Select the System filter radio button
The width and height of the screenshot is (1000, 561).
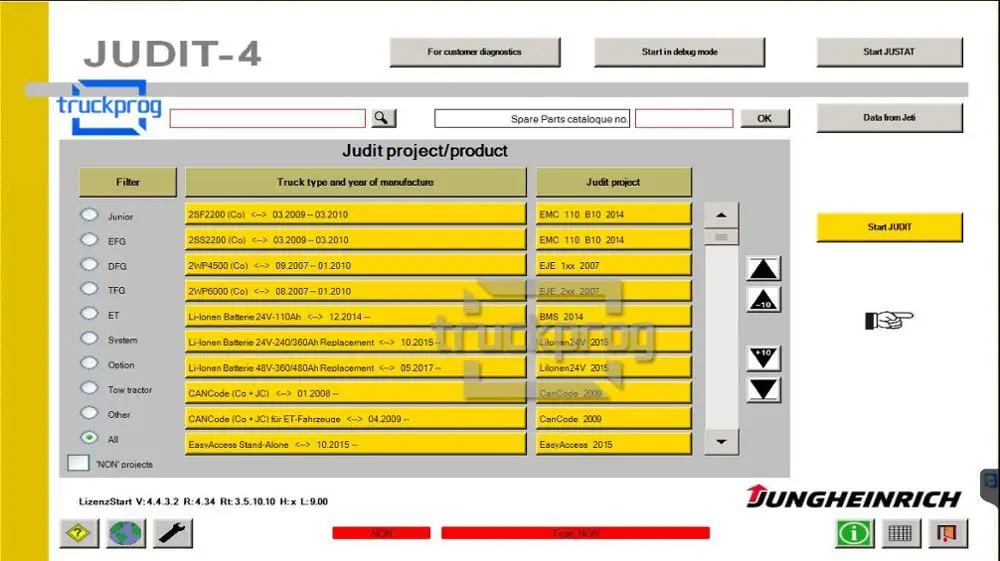point(89,339)
